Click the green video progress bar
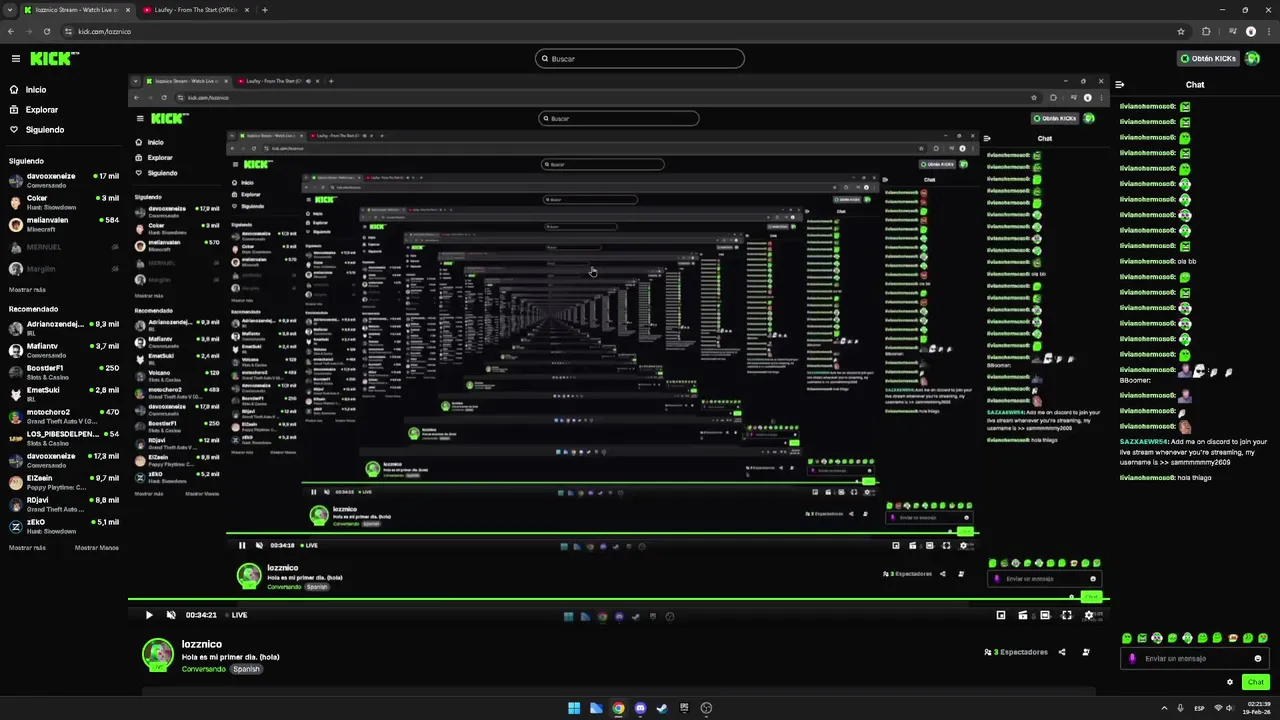 pyautogui.click(x=618, y=600)
